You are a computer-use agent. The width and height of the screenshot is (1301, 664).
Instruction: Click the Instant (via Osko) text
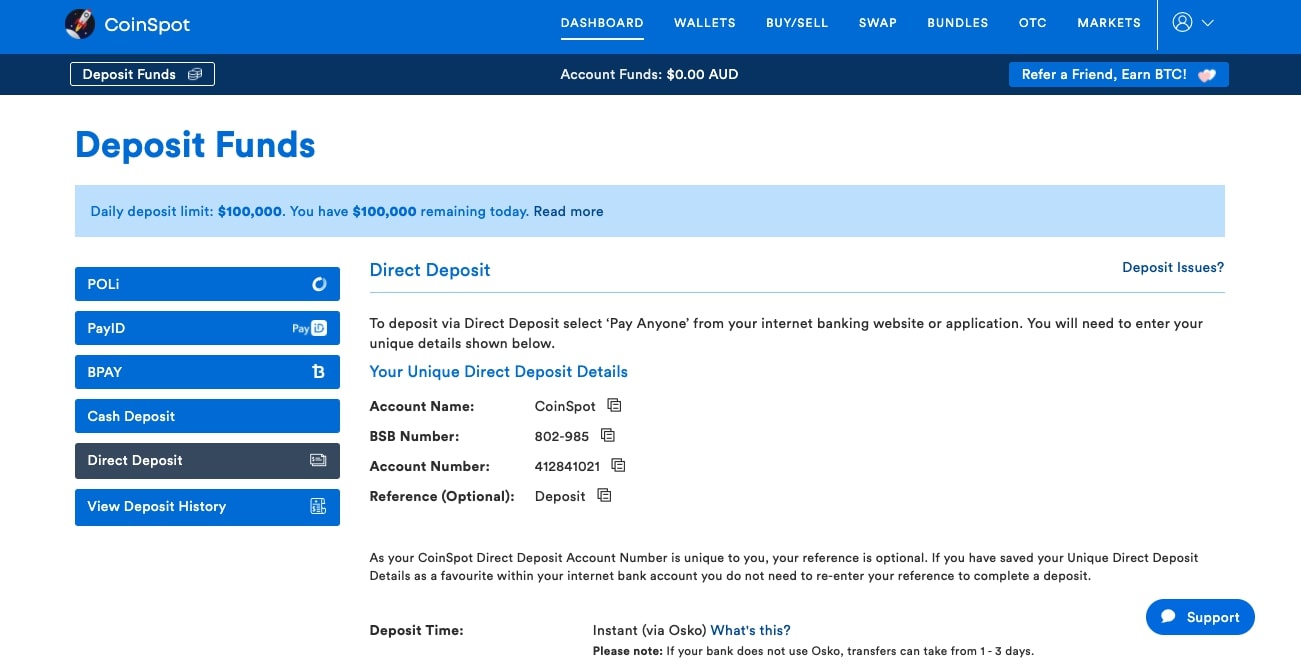(649, 630)
